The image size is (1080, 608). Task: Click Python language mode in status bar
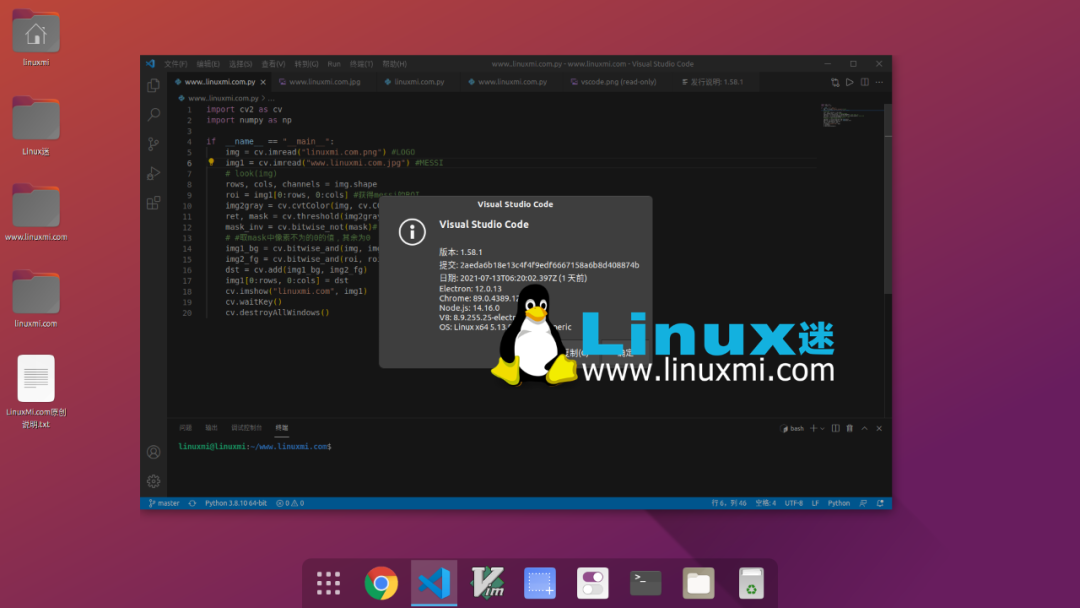pyautogui.click(x=838, y=503)
